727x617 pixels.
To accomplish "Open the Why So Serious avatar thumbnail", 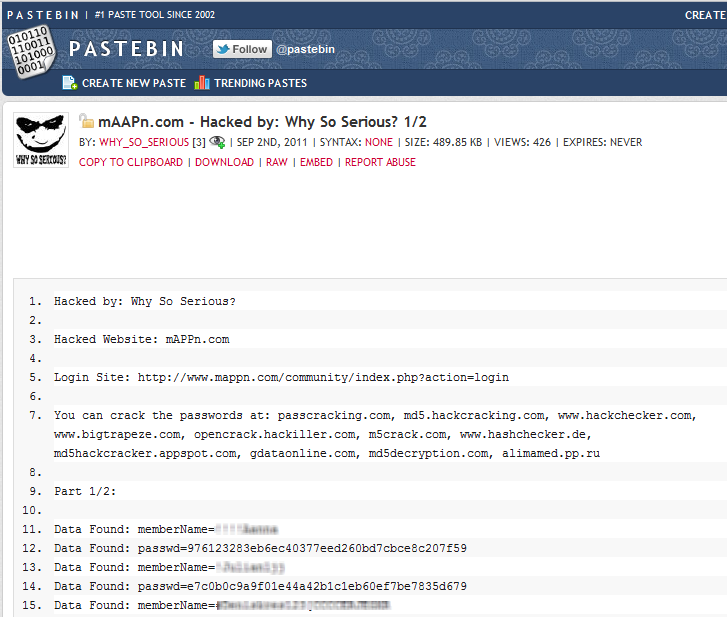I will click(x=41, y=140).
